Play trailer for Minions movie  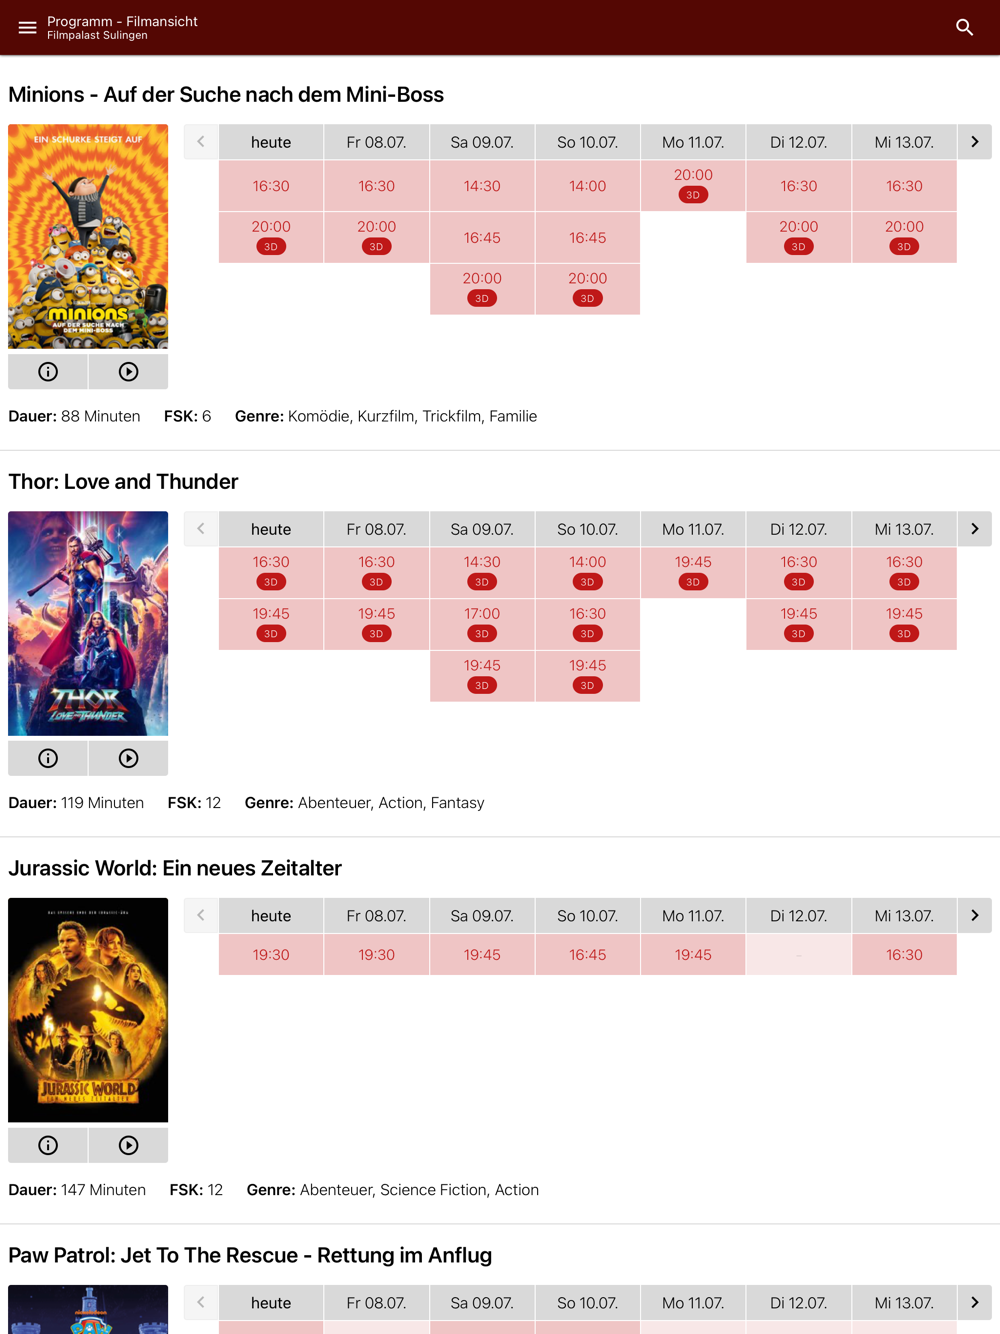[x=128, y=371]
